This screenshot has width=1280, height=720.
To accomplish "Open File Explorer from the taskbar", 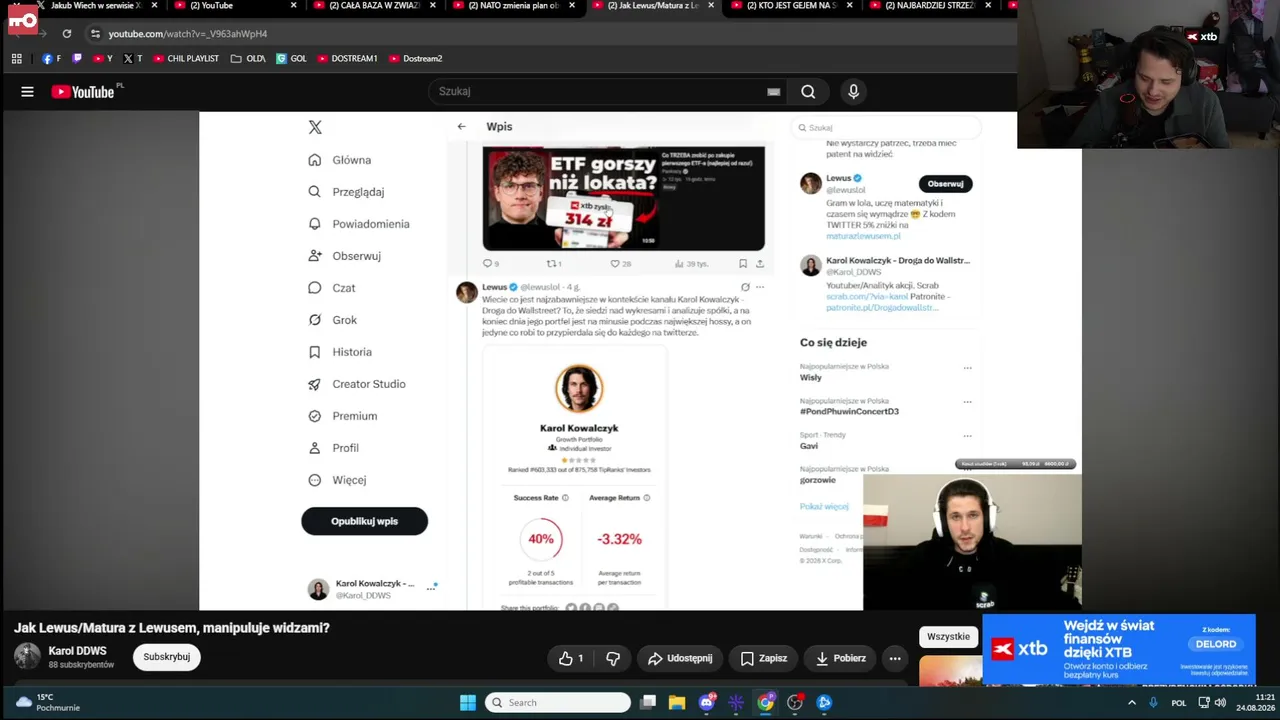I will [x=677, y=703].
